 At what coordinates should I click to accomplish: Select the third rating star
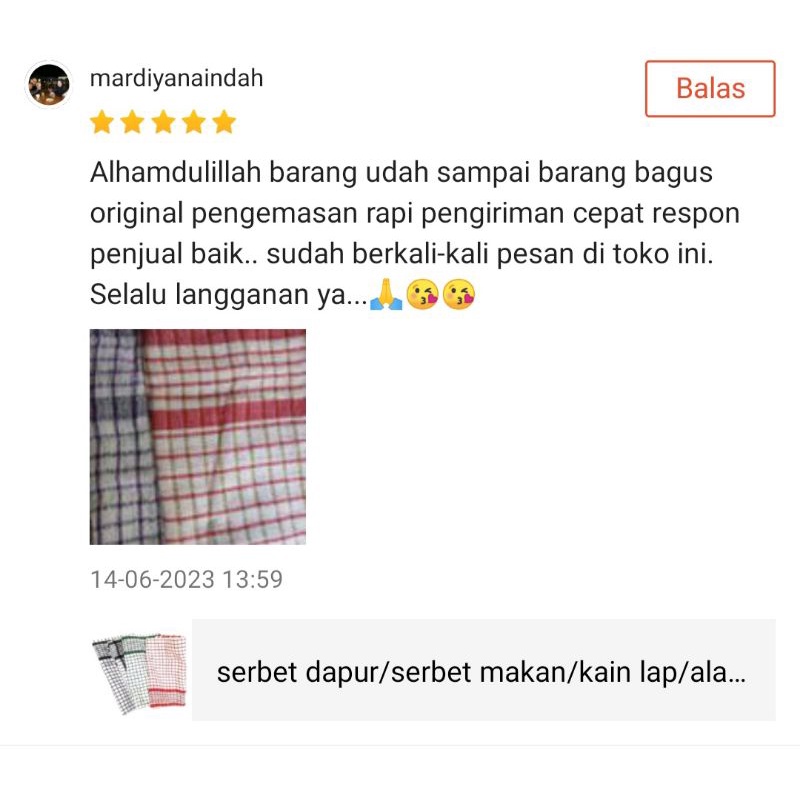tap(163, 122)
